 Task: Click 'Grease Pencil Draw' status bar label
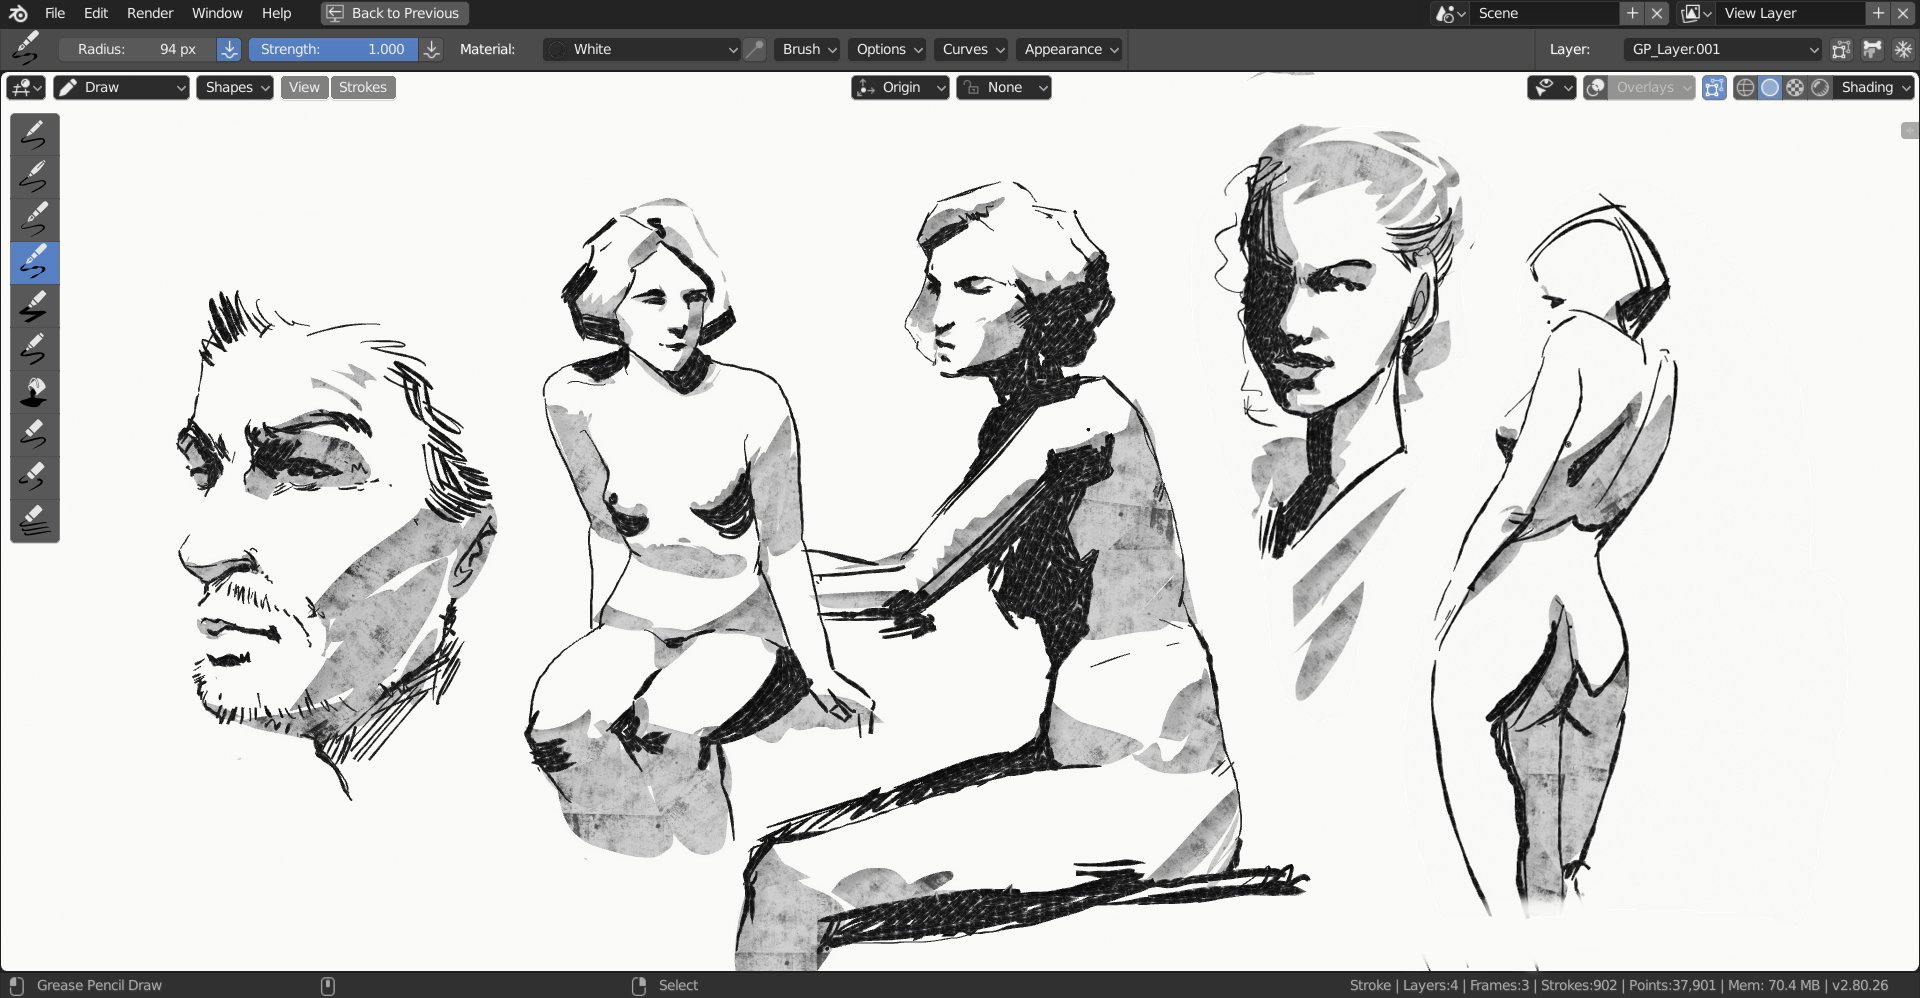point(99,985)
